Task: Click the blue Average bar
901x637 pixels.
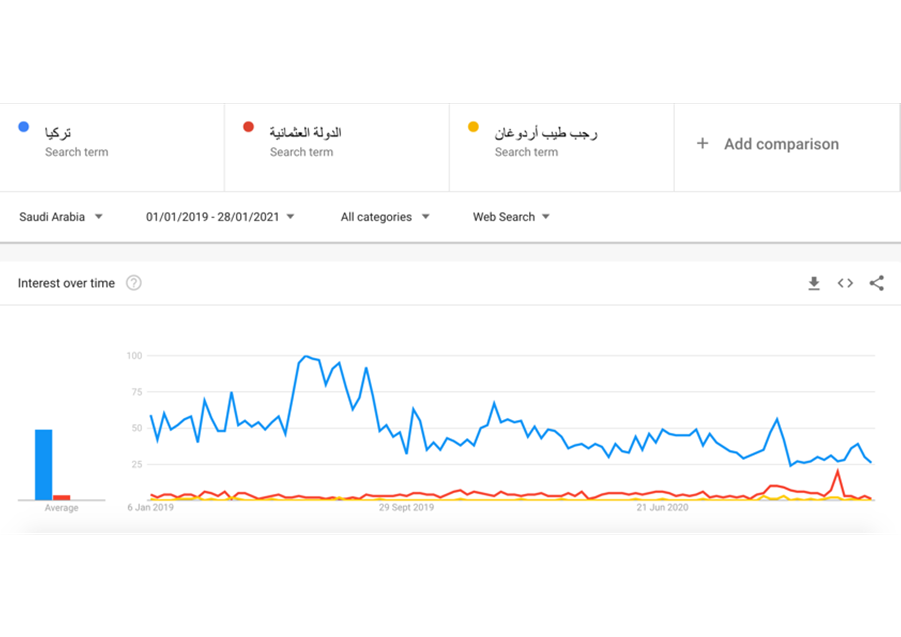Action: tap(44, 465)
